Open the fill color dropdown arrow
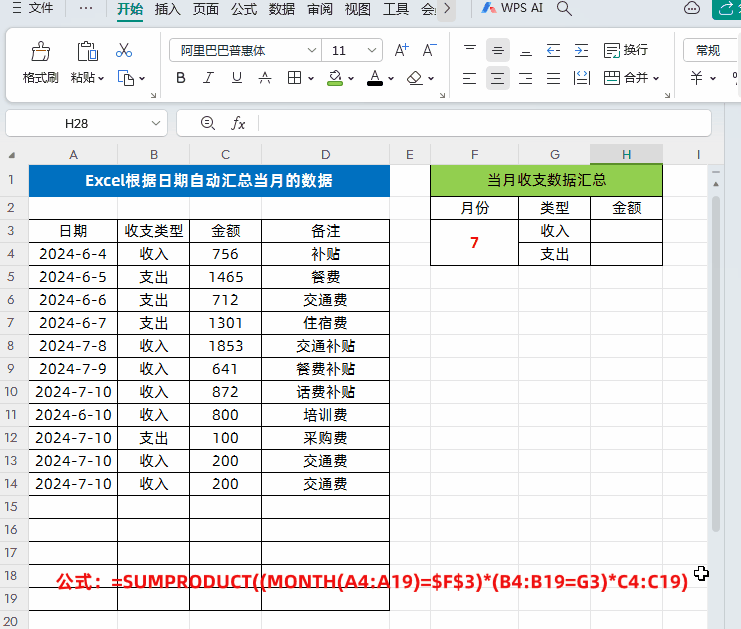Screen dimensions: 741x629 coord(351,78)
